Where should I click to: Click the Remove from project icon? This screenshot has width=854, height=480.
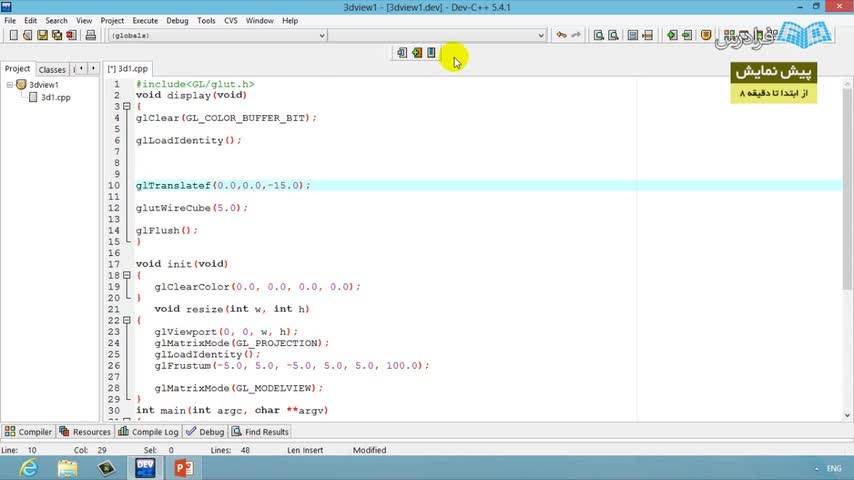pyautogui.click(x=687, y=35)
